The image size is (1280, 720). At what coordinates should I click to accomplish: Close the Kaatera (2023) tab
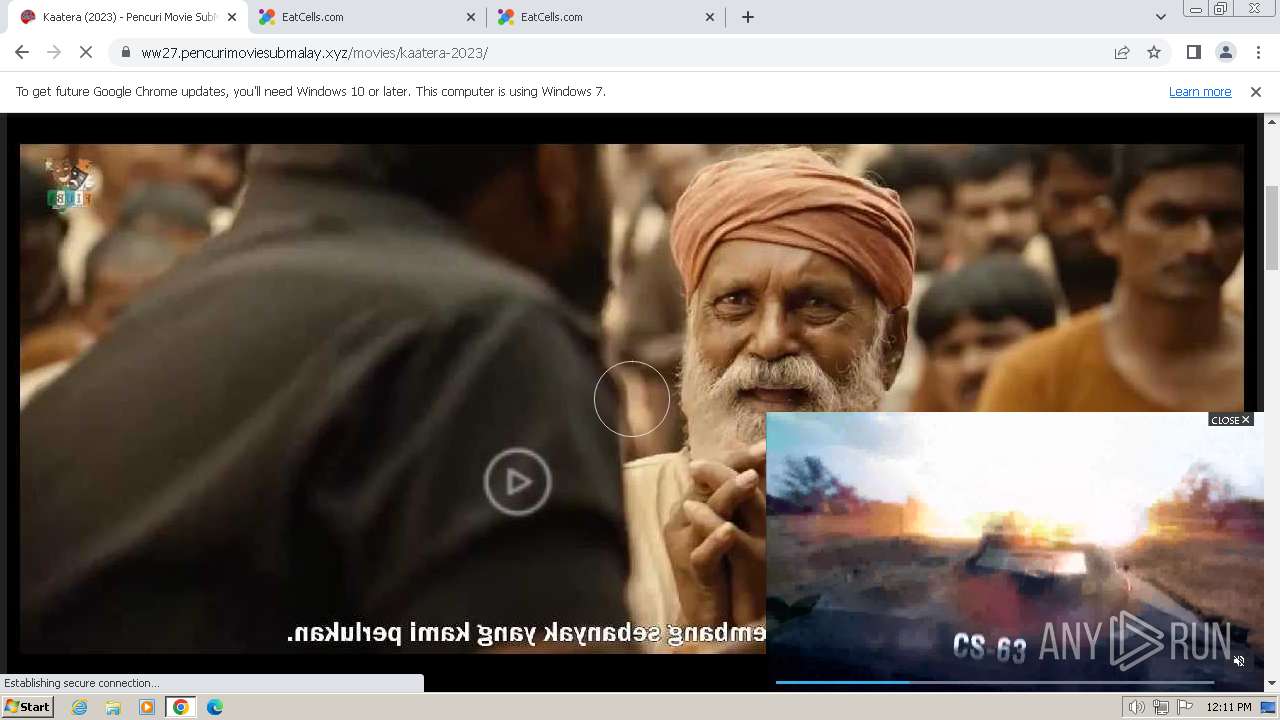pos(232,17)
